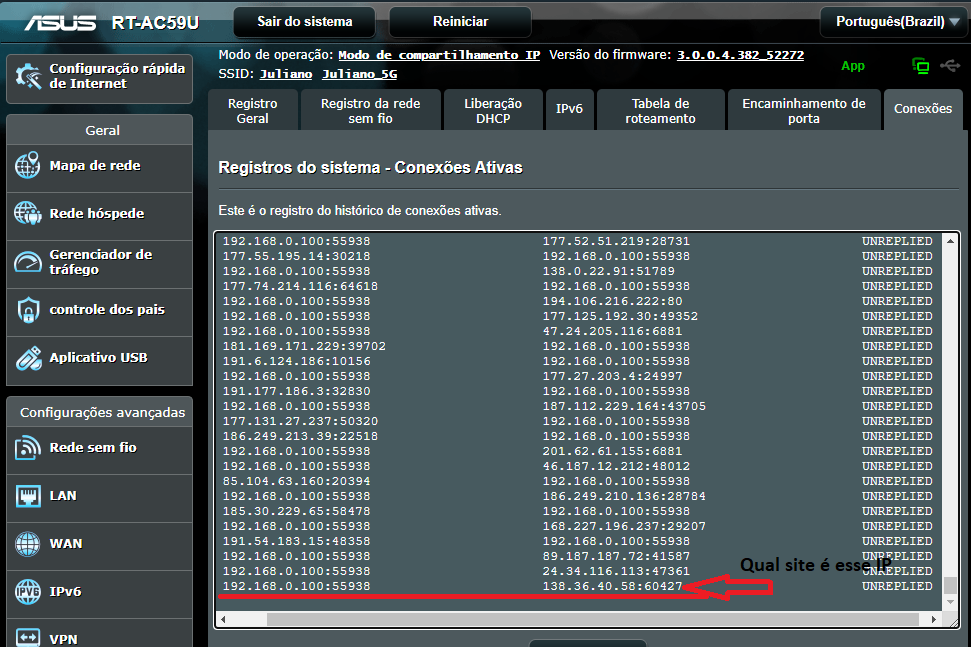Click the green network status icon
The image size is (971, 647).
click(921, 66)
